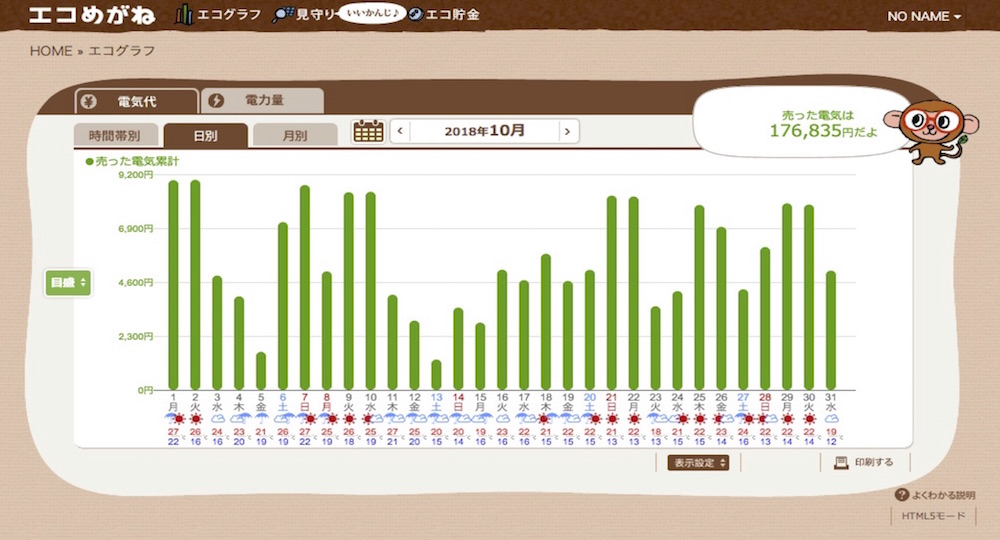Screen dimensions: 1000x540
Task: Switch to HTML5モード
Action: (x=932, y=516)
